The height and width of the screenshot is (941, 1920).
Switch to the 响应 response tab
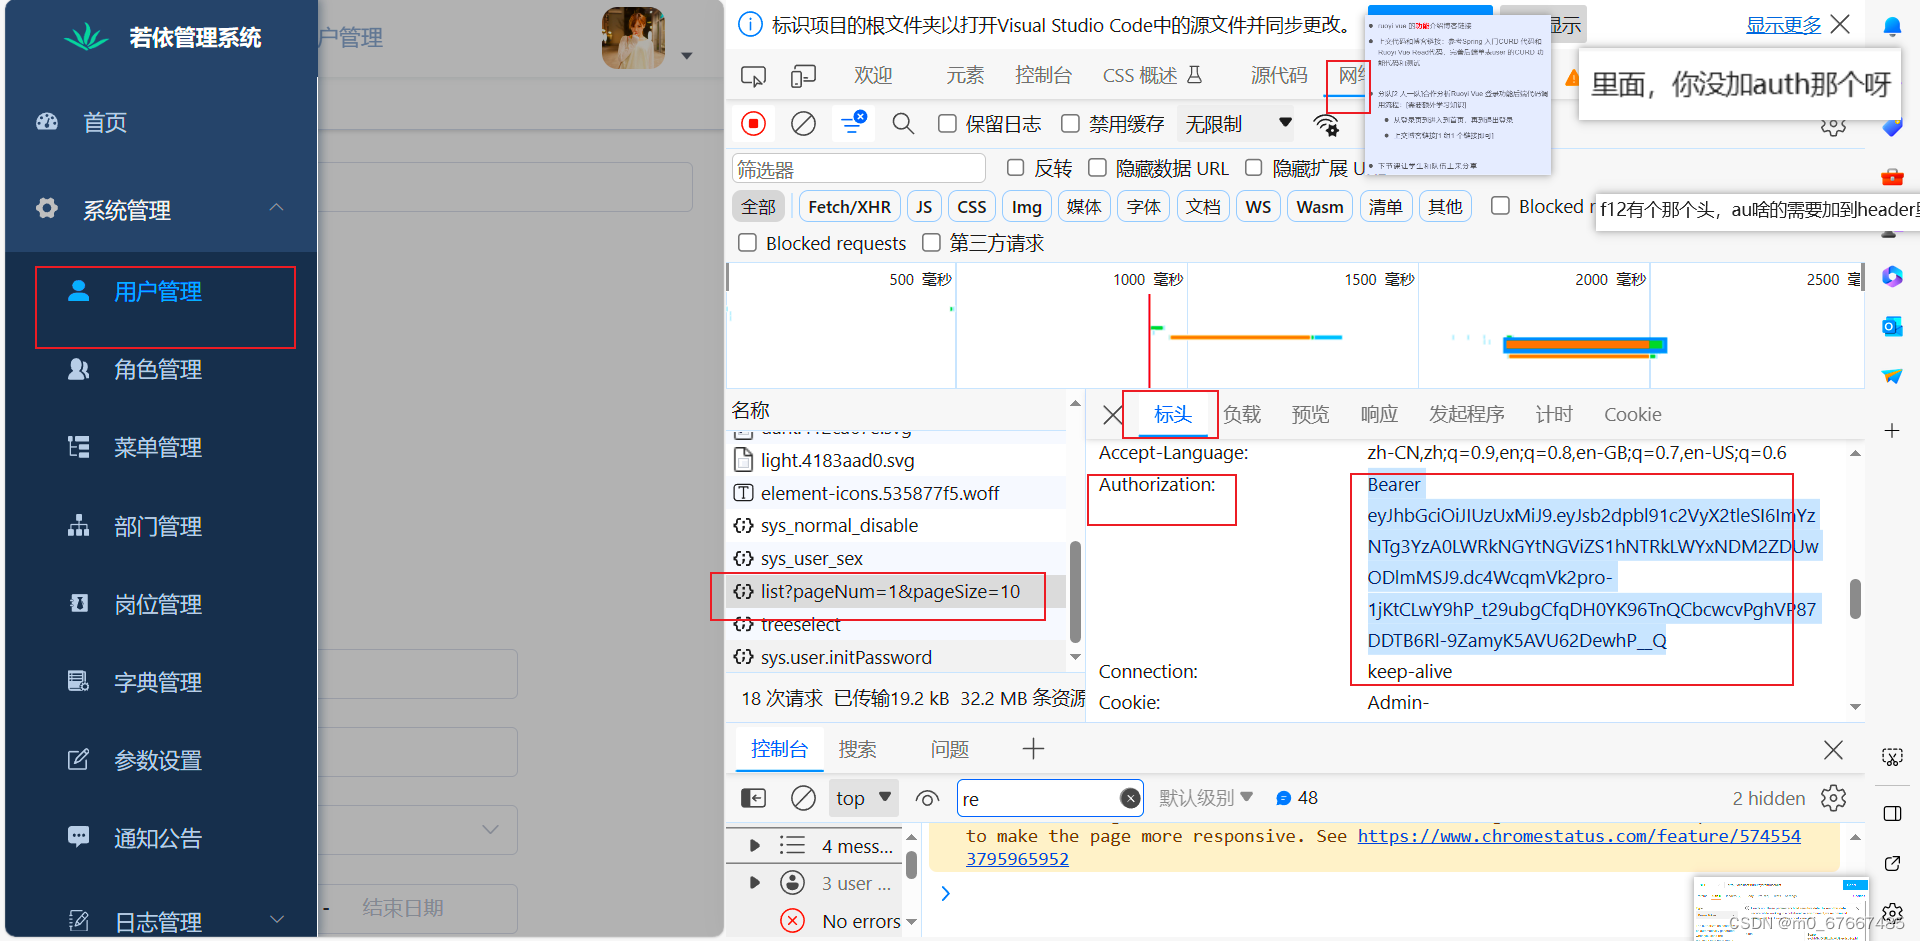click(x=1378, y=414)
